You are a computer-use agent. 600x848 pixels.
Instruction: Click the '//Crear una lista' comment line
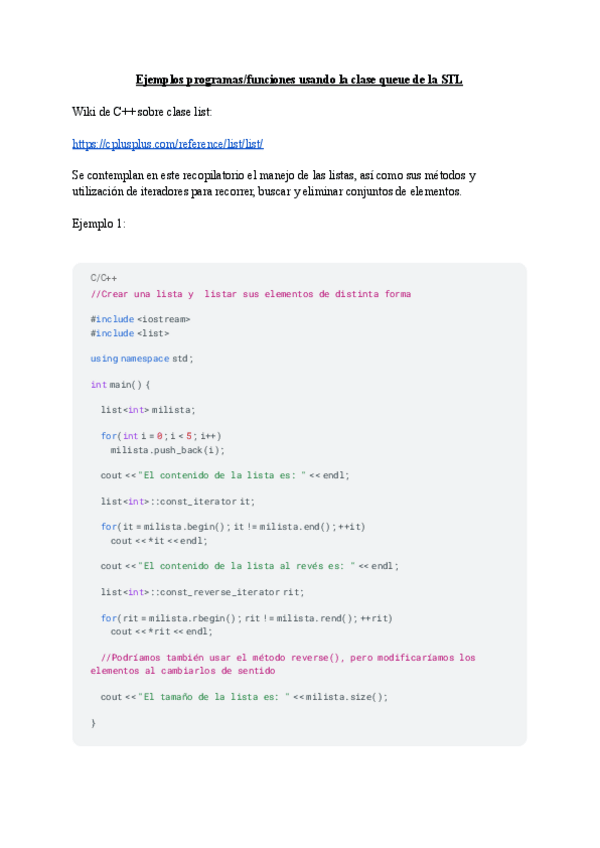[250, 294]
